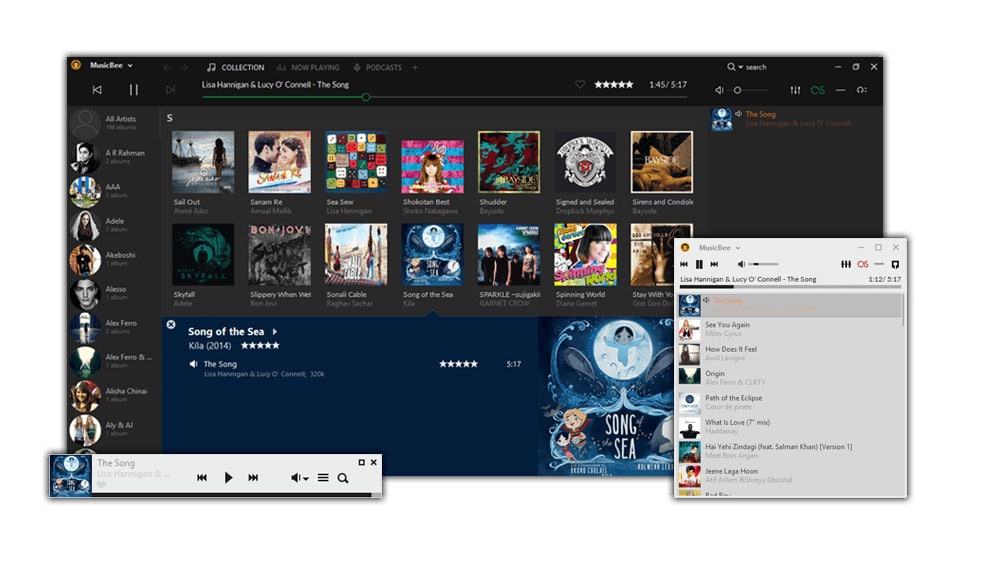Play How Does It Feel by Avril Lavigne

coord(790,353)
